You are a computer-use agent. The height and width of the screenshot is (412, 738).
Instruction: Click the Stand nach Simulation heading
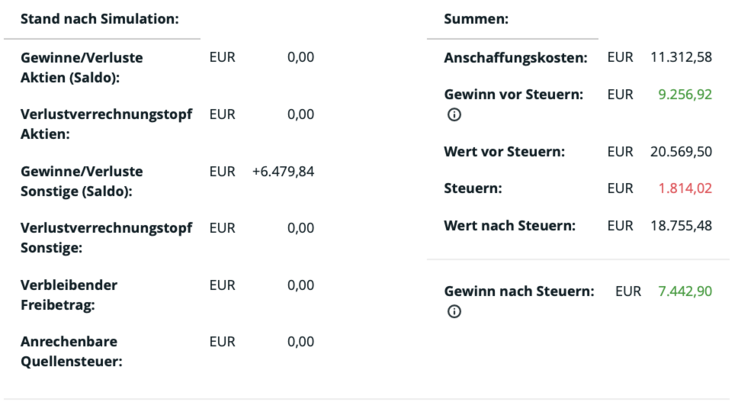click(100, 19)
